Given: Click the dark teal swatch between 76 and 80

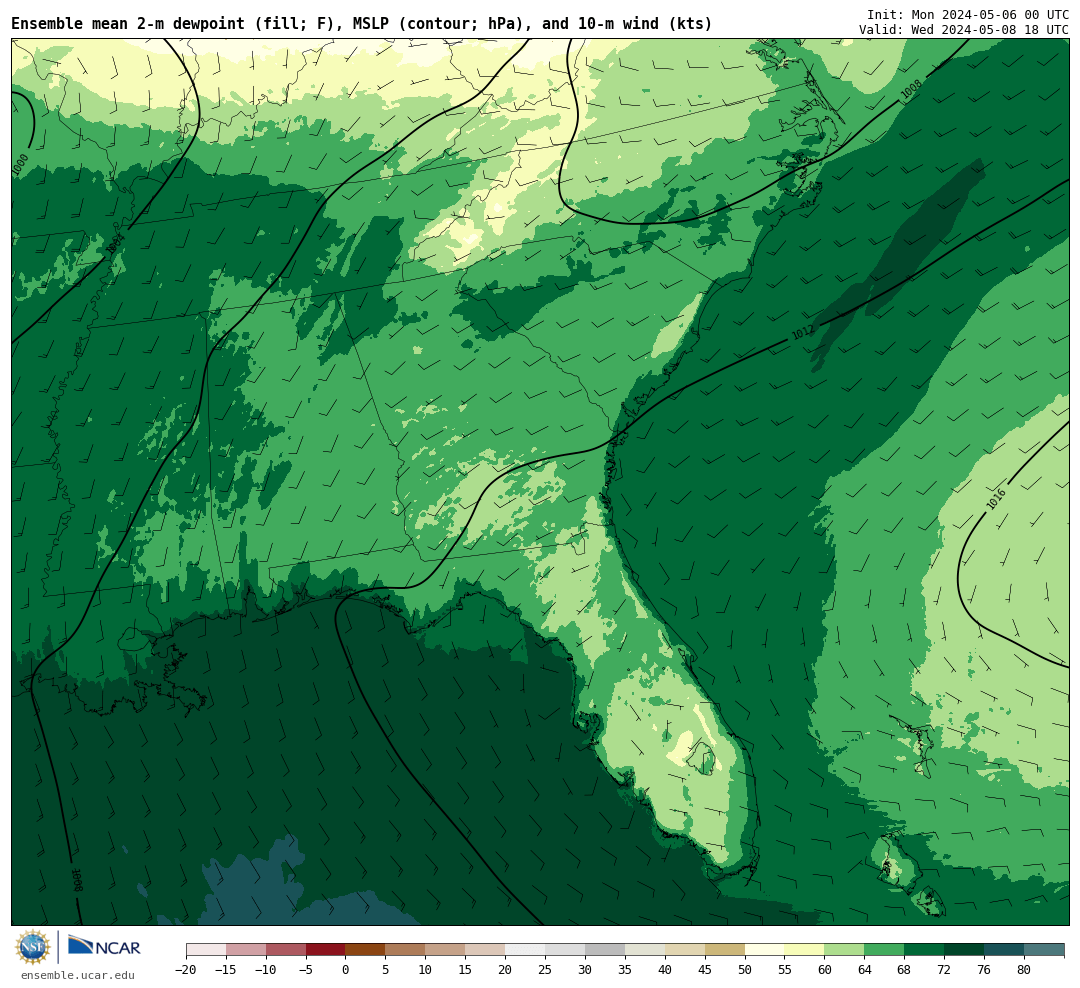Looking at the screenshot, I should click(1005, 950).
